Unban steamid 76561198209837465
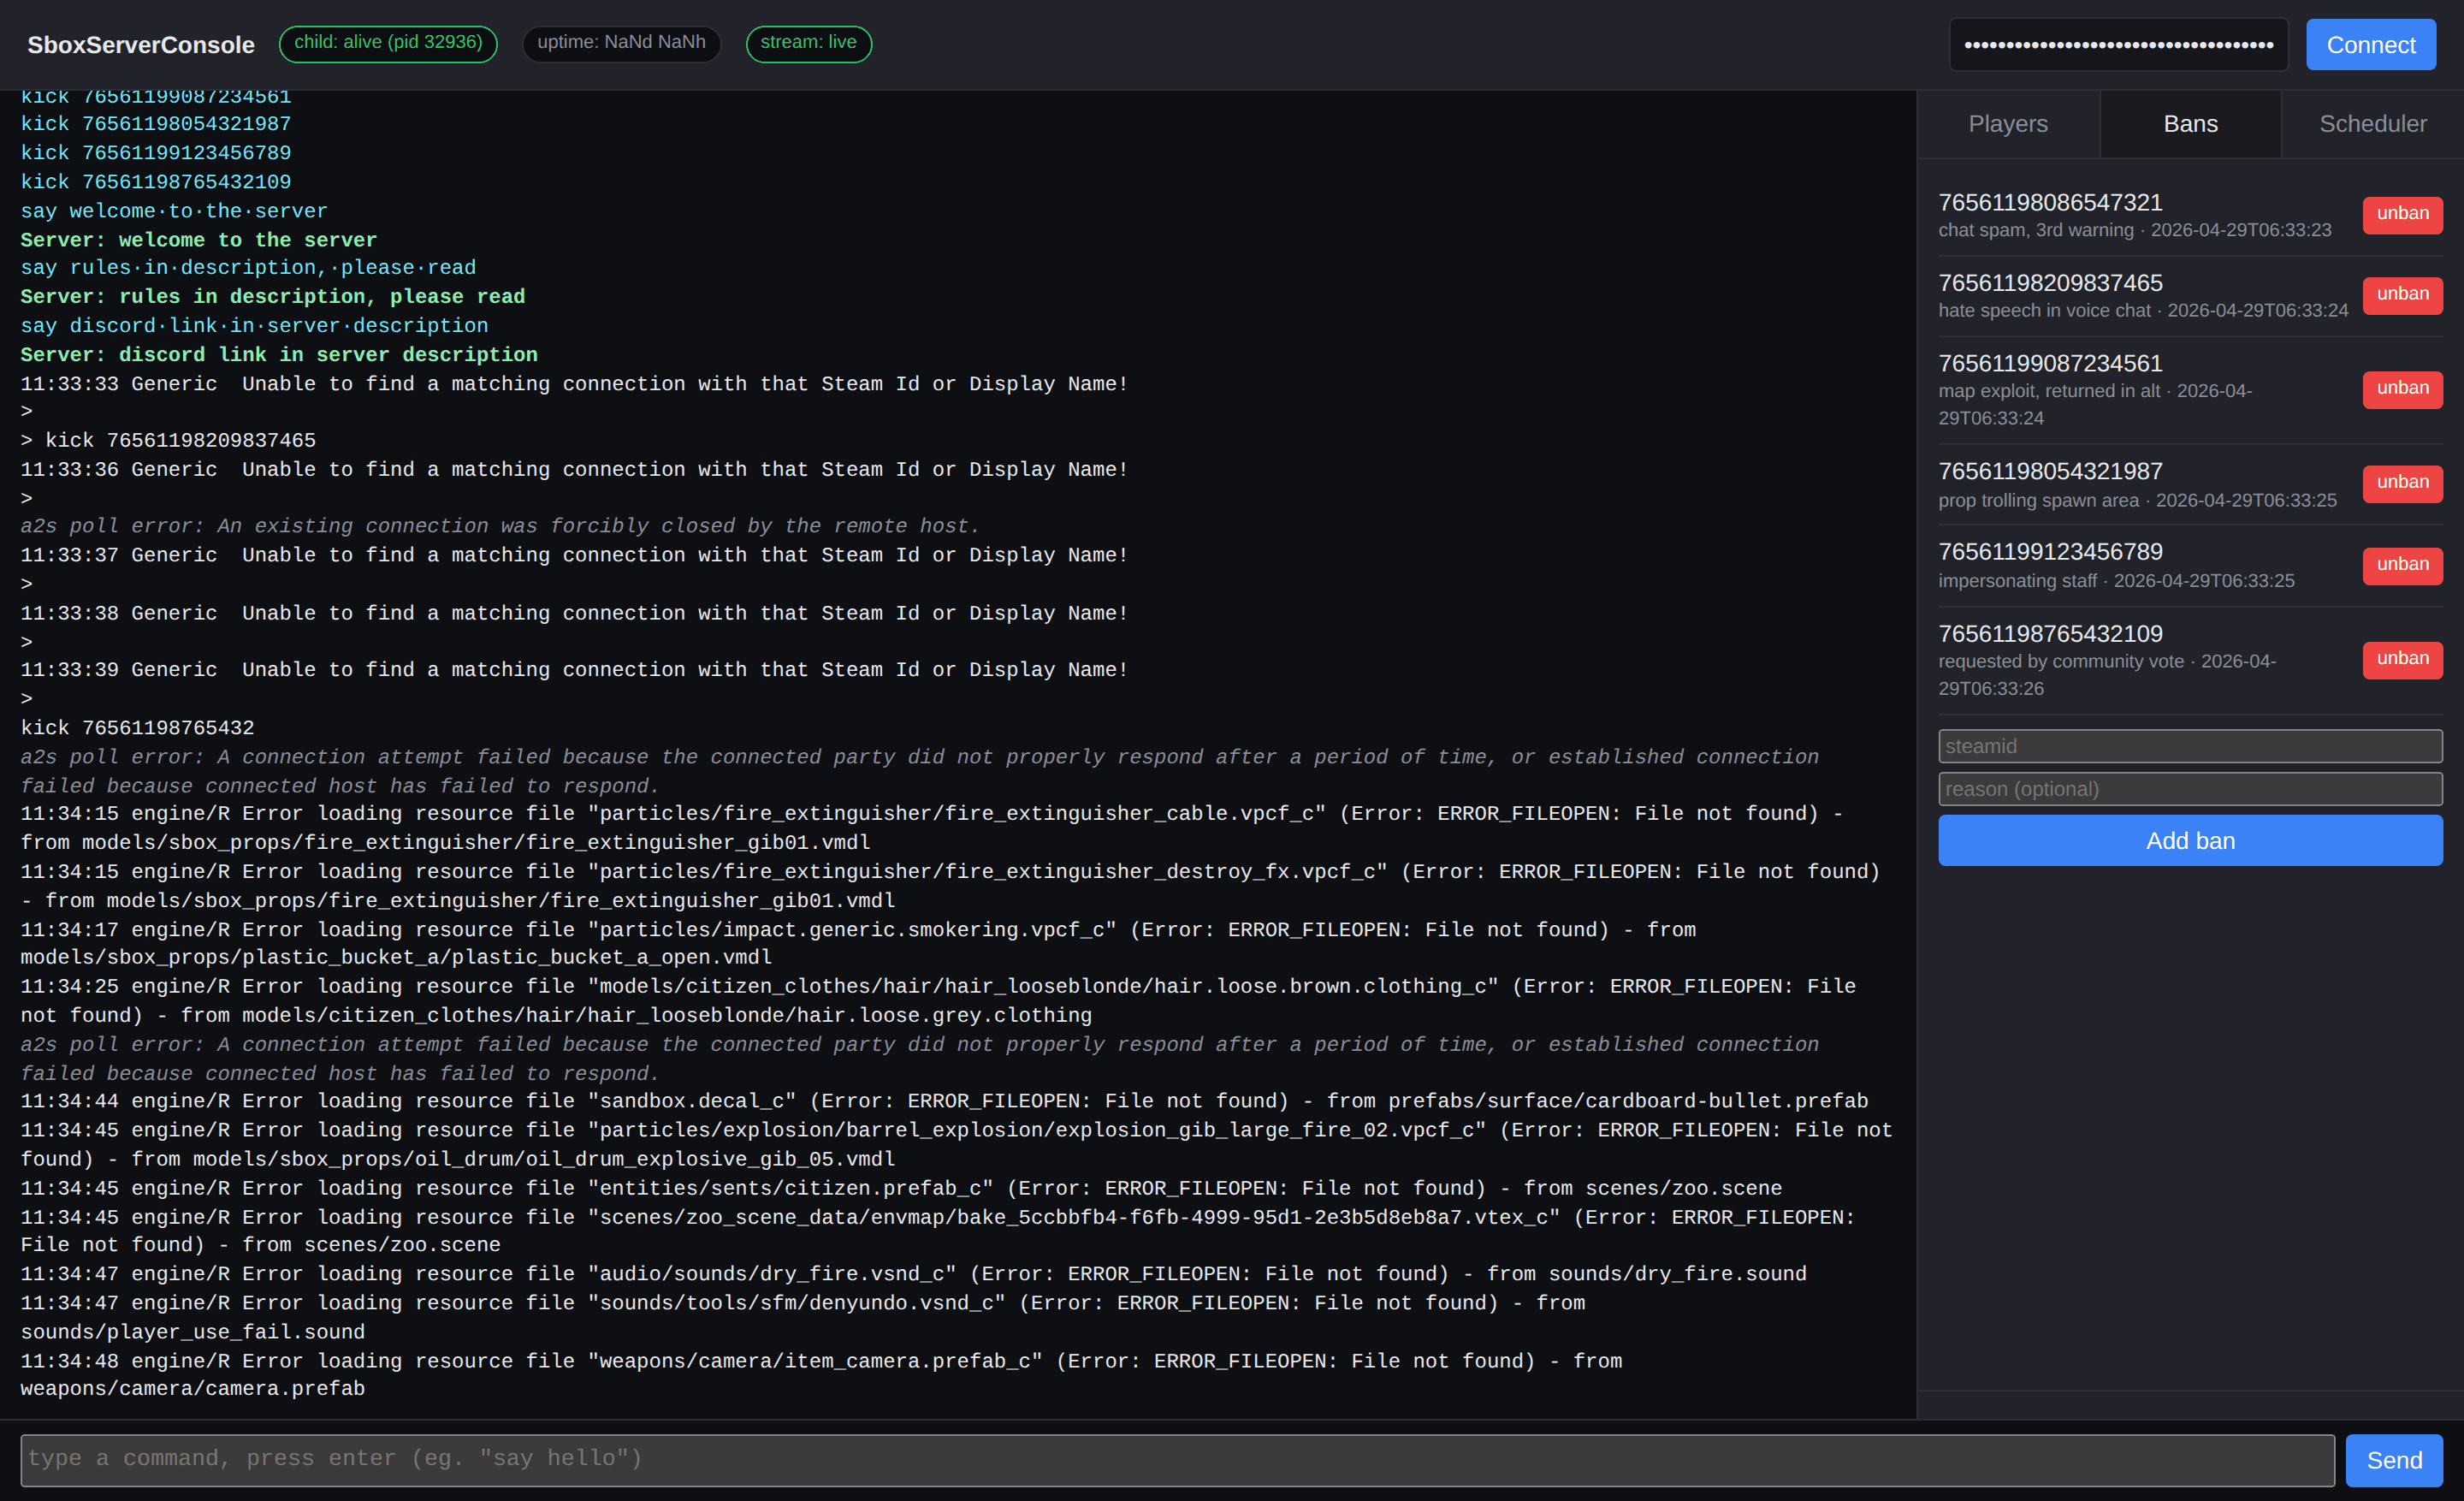 (2402, 295)
